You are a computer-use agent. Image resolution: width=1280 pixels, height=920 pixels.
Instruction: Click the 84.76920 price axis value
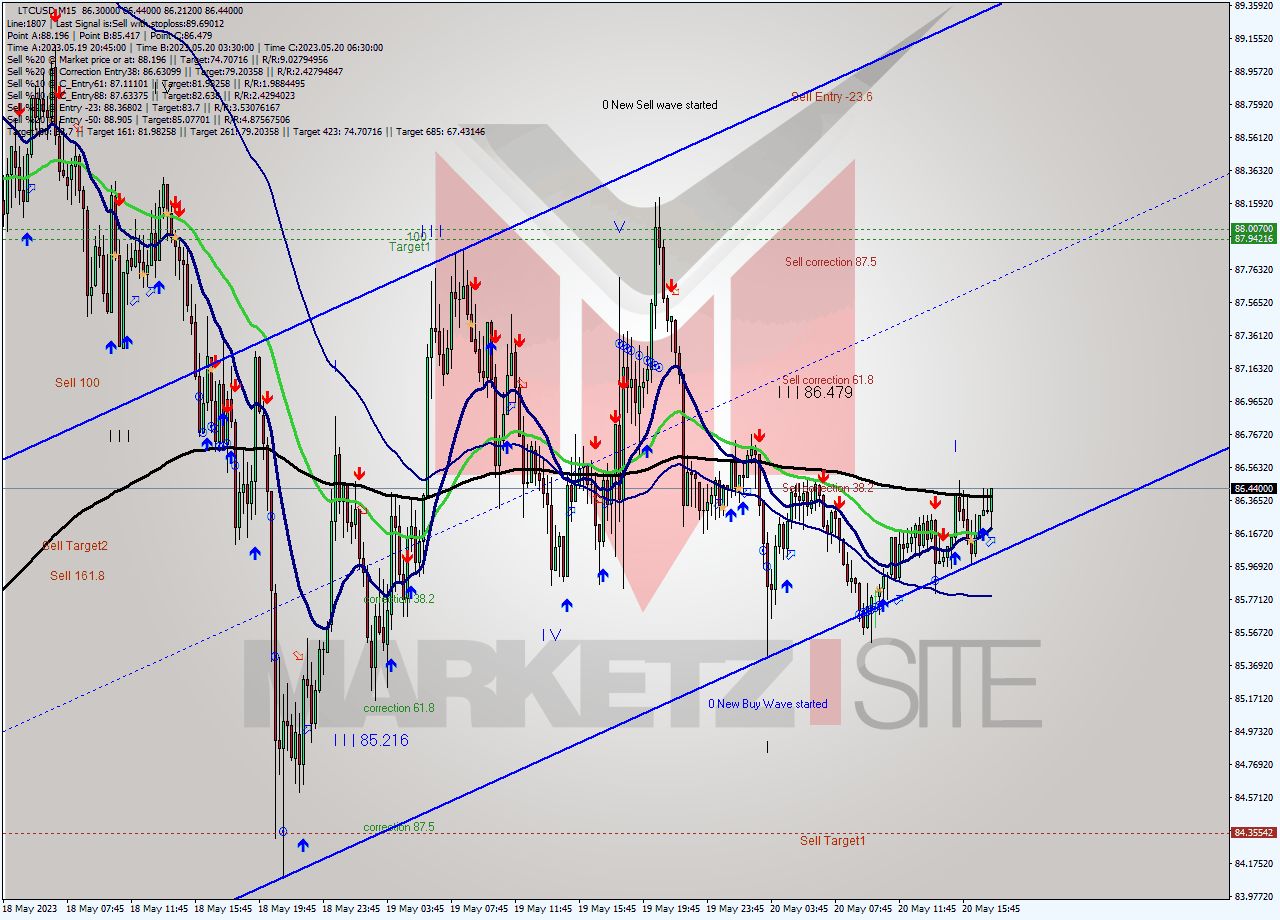point(1254,765)
